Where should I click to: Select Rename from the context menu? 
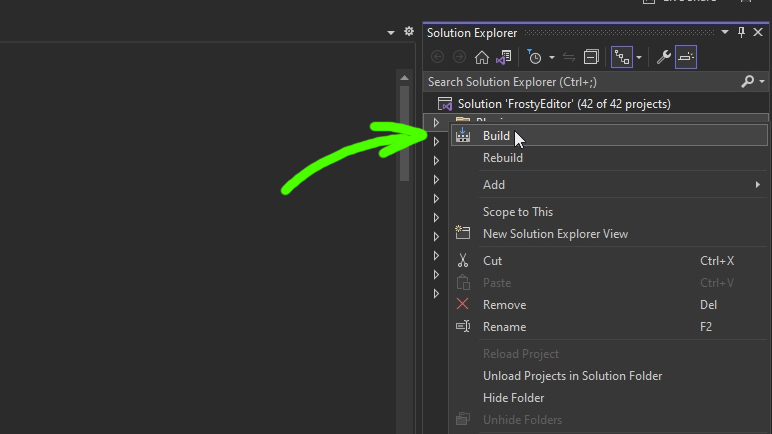click(504, 327)
